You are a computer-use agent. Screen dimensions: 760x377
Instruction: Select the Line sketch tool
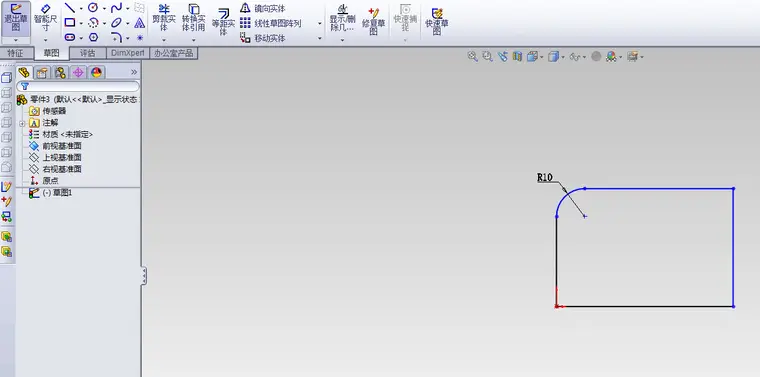click(x=70, y=8)
